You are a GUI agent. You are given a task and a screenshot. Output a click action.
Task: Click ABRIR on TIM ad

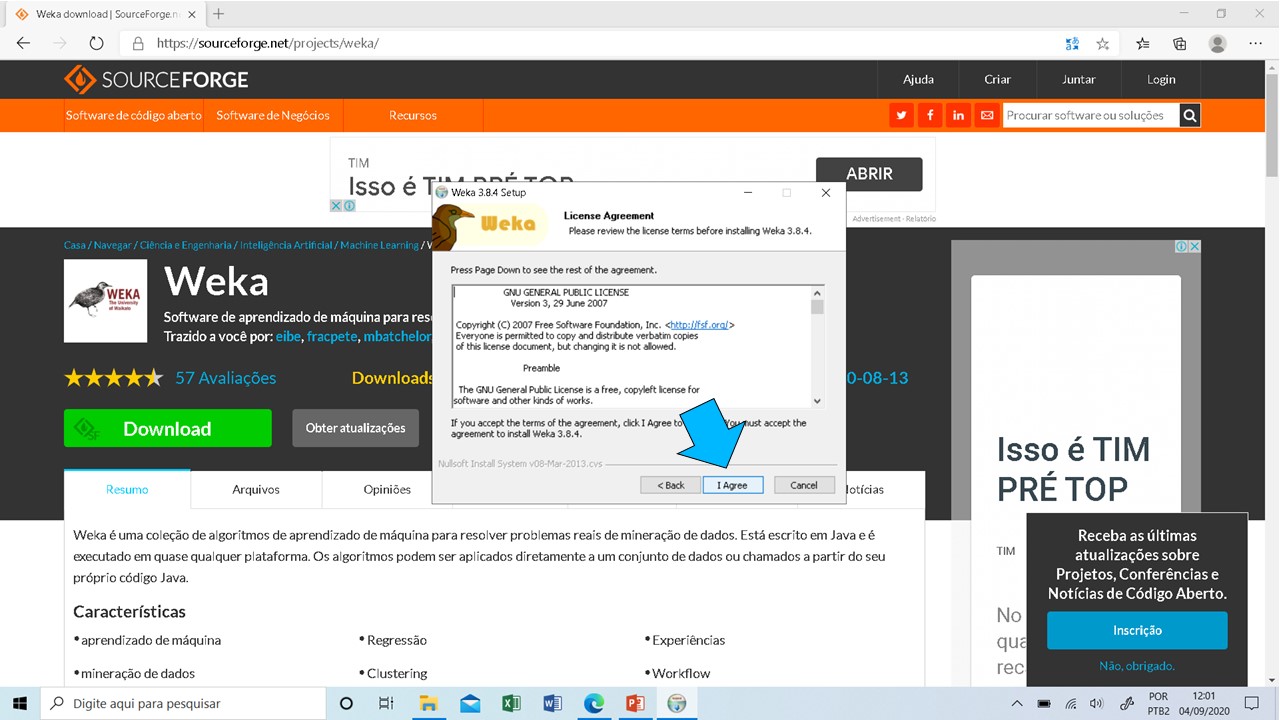[869, 174]
